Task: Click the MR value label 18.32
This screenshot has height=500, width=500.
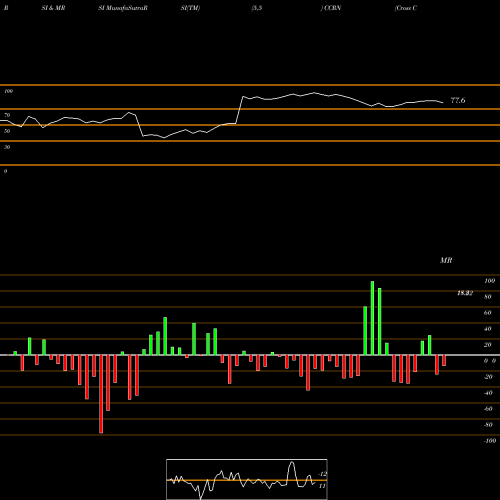Action: 465,293
